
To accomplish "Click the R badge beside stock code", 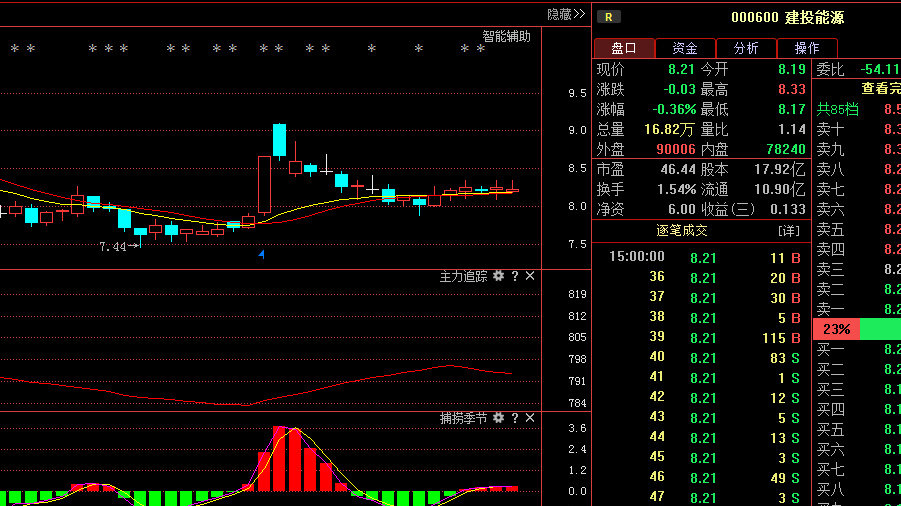I will 608,16.
